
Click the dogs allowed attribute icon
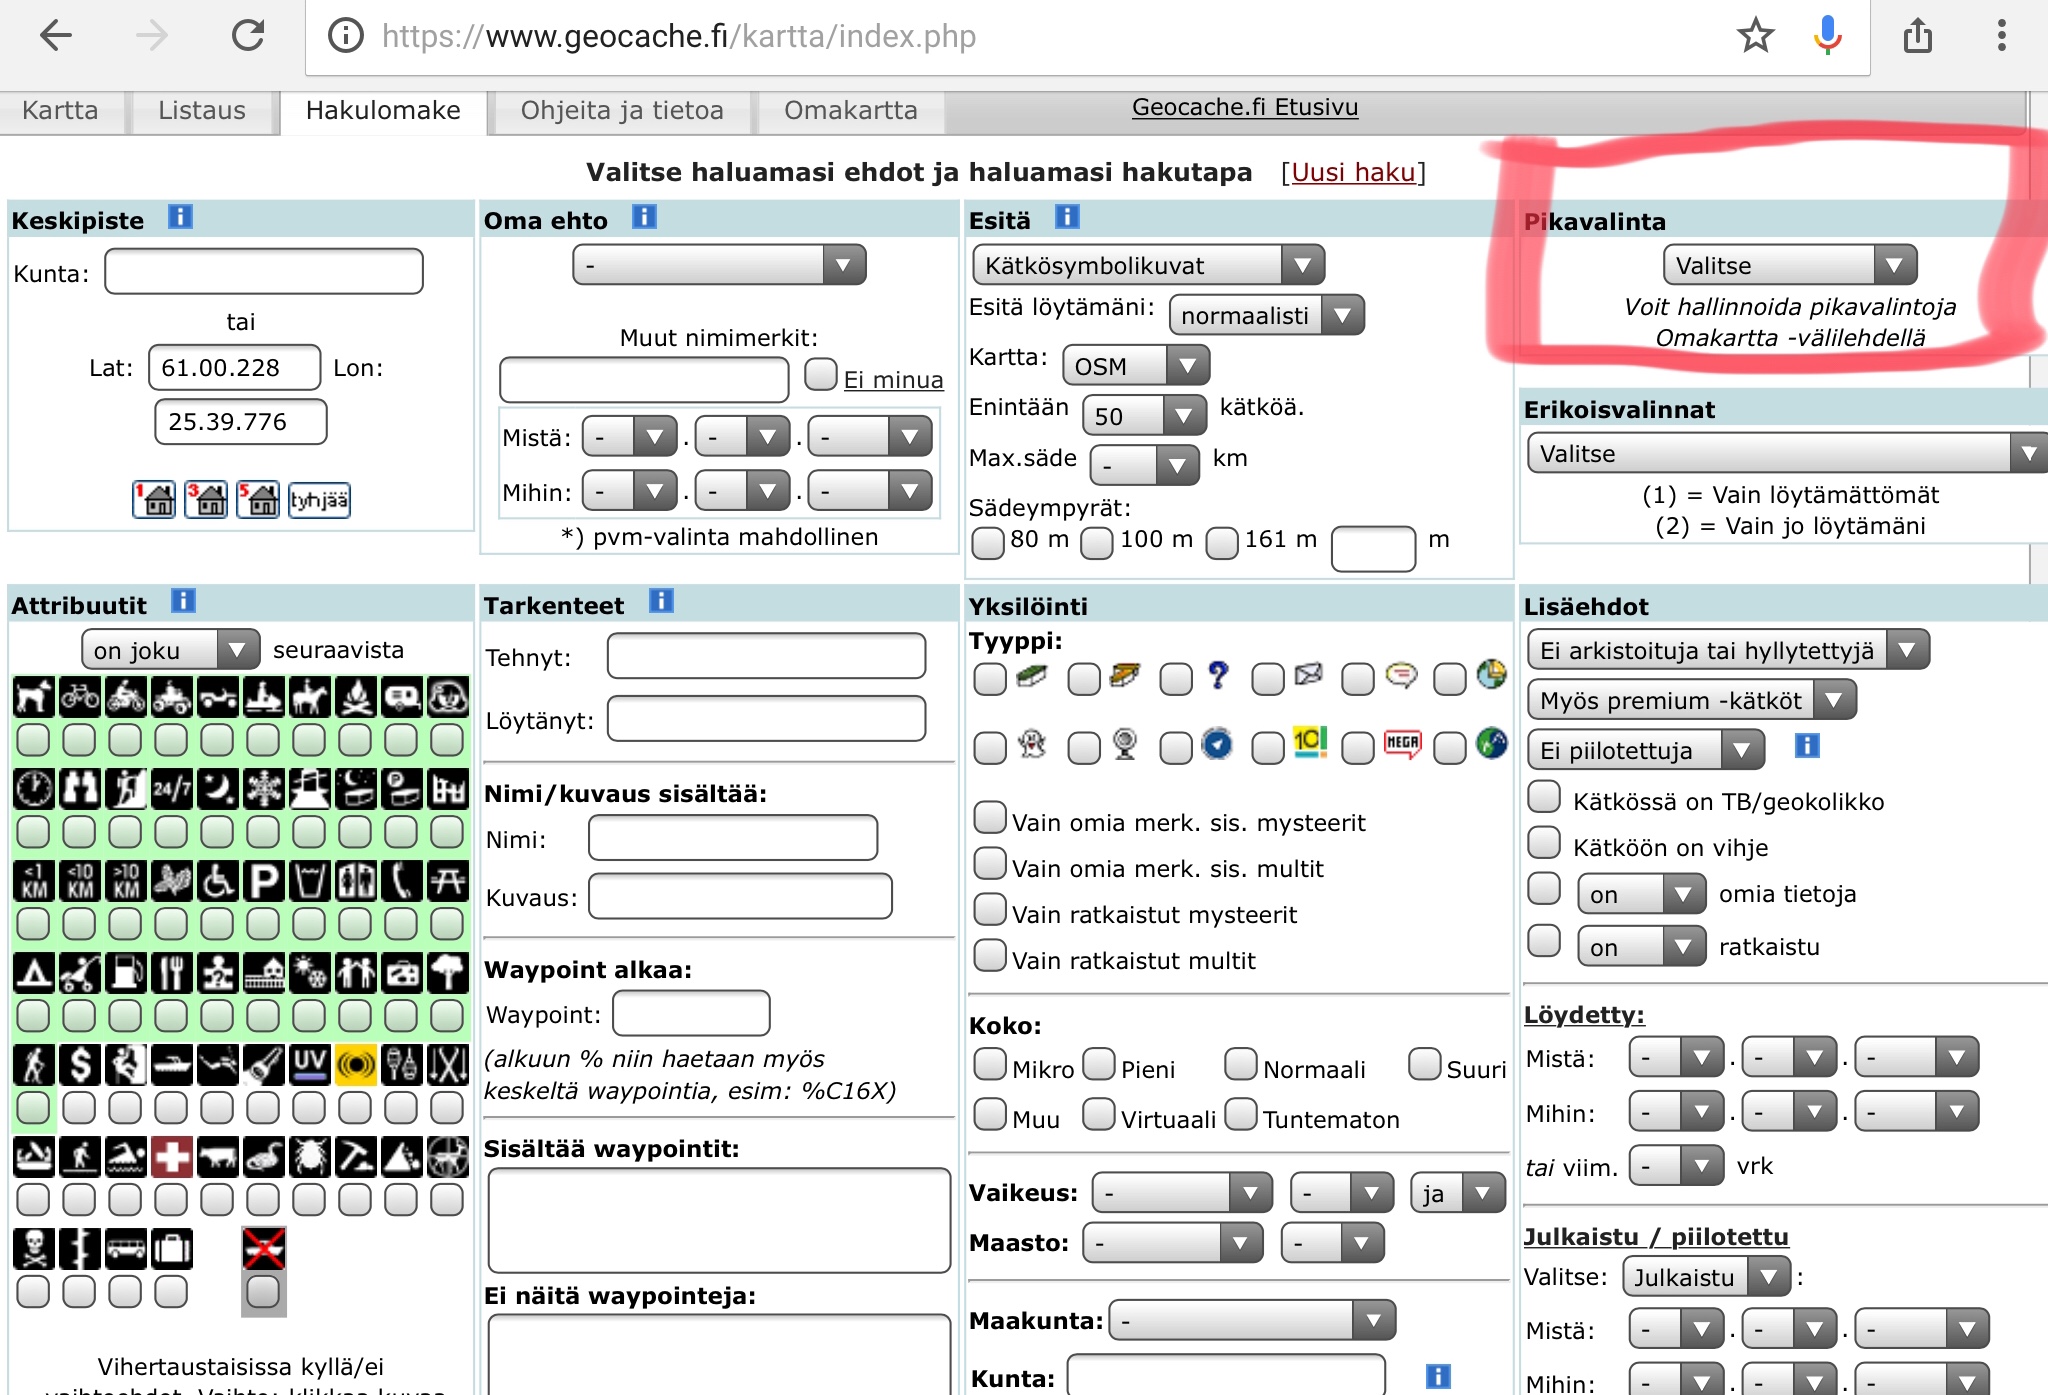(x=33, y=697)
